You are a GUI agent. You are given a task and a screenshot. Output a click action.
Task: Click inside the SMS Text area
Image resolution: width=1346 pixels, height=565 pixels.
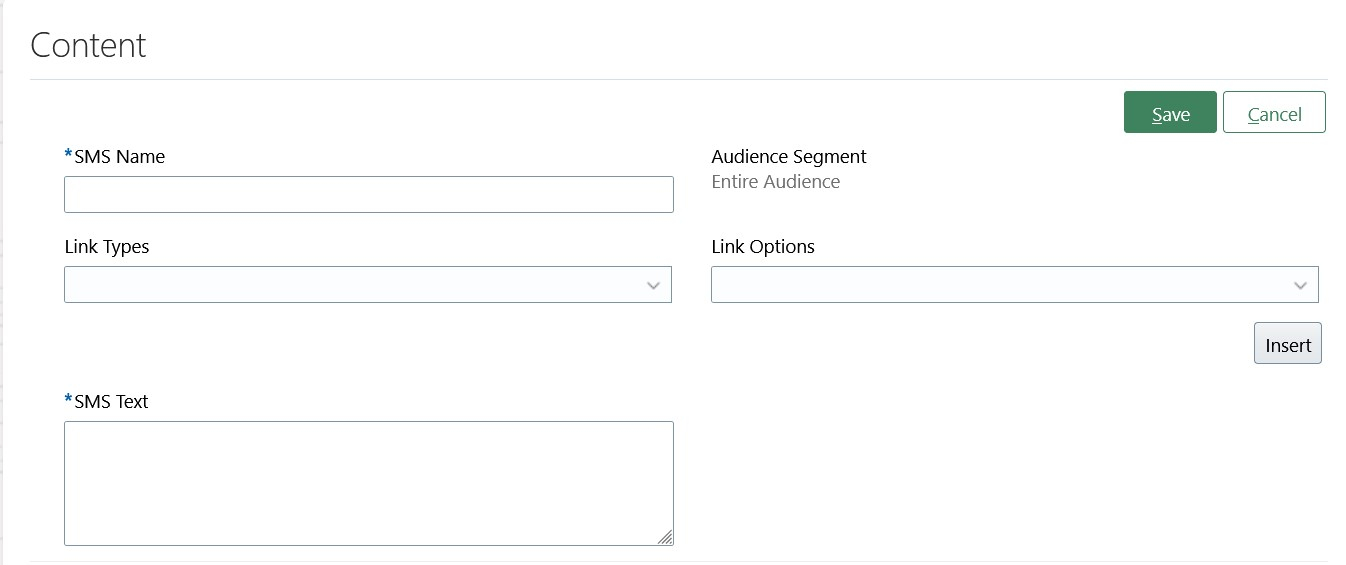368,483
